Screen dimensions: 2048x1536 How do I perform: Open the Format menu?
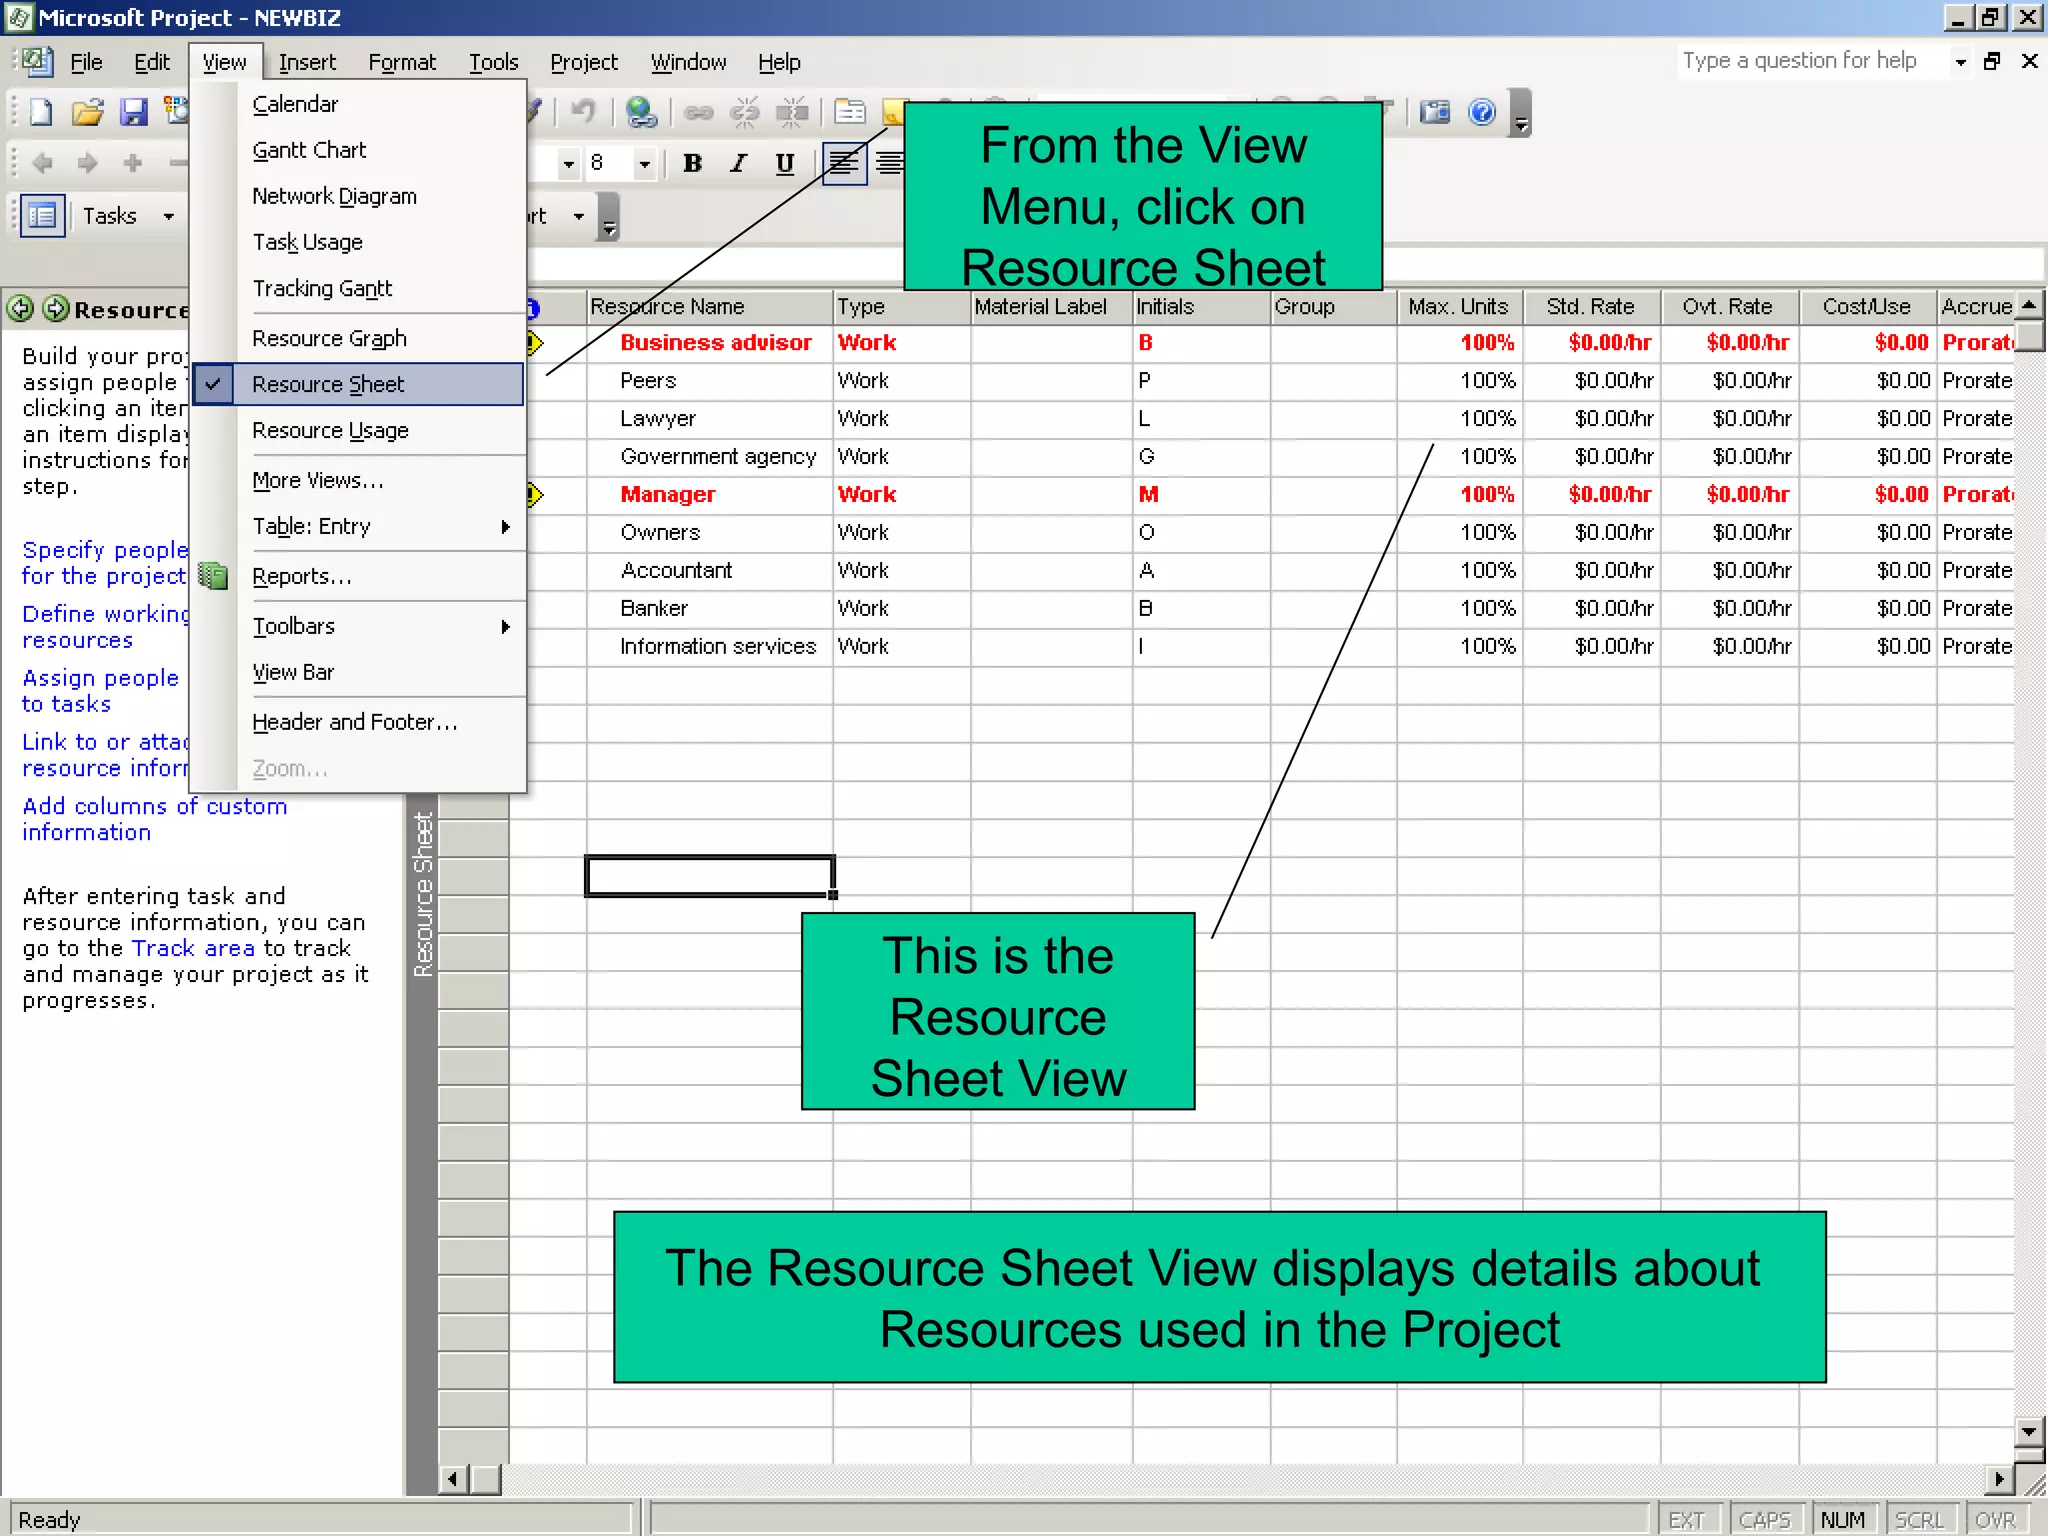pos(402,62)
